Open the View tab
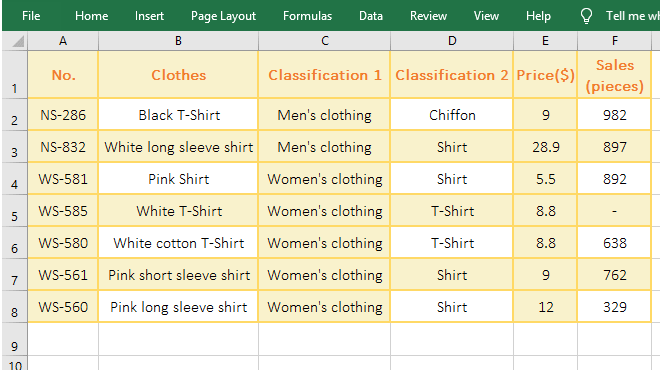The height and width of the screenshot is (370, 660). click(x=486, y=16)
